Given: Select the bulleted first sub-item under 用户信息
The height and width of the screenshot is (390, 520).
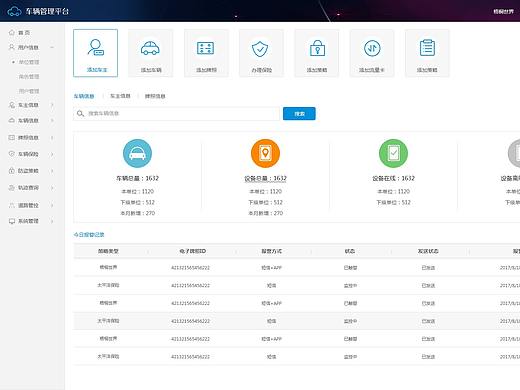Looking at the screenshot, I should (29, 62).
